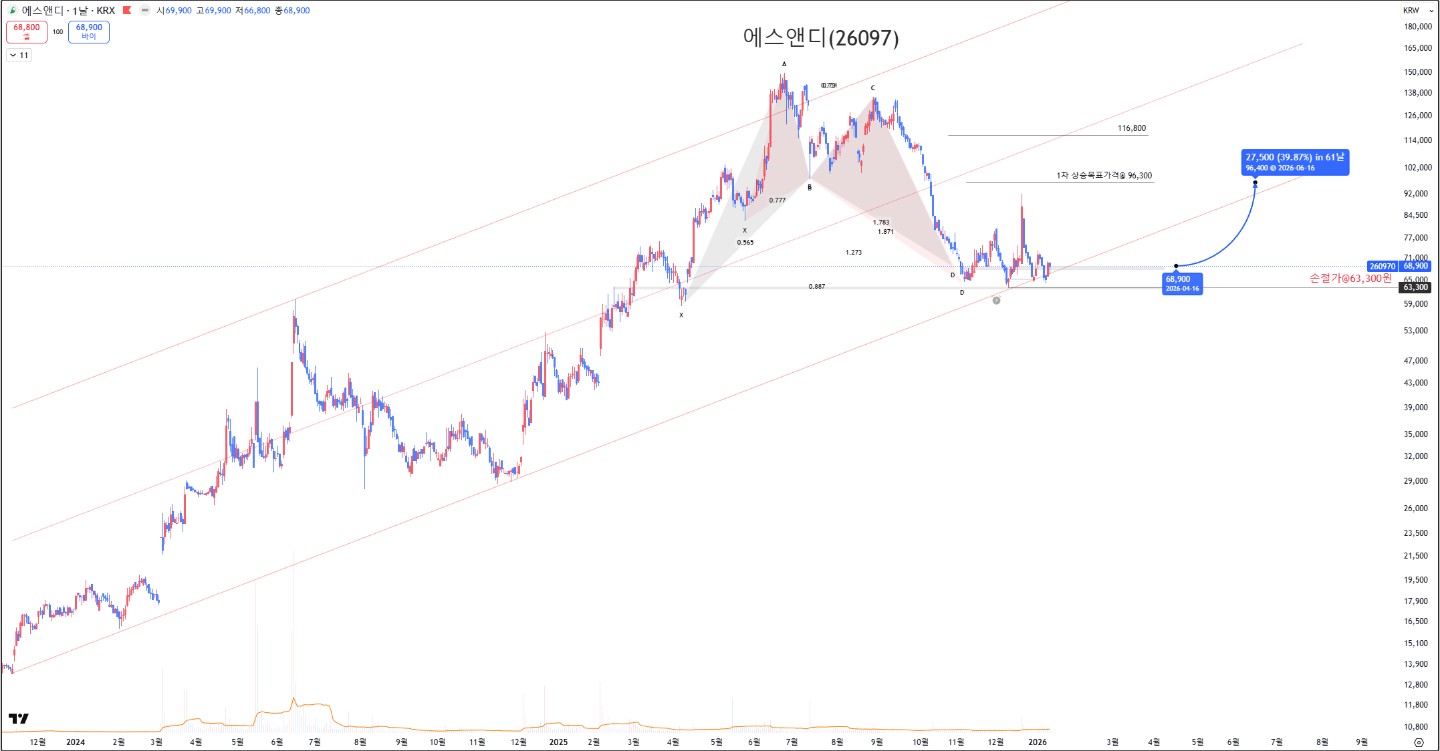Open time axis settings gear icon
1440x751 pixels.
1419,742
